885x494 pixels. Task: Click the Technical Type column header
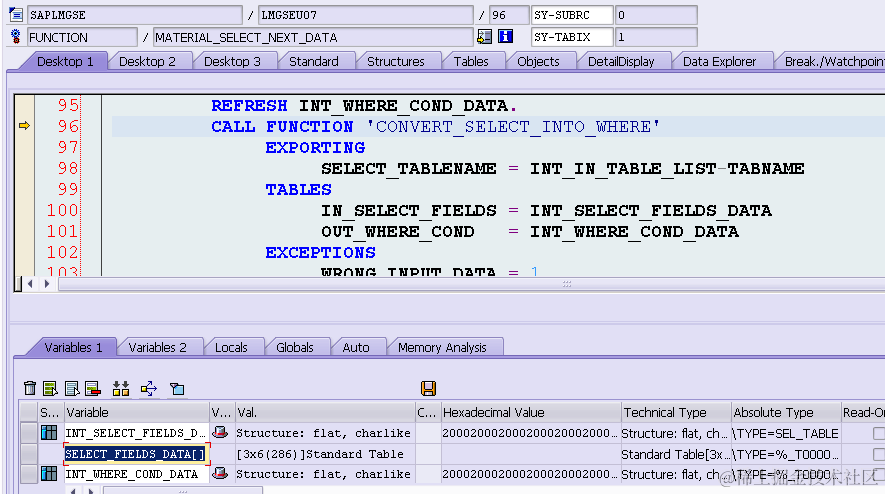tap(676, 413)
